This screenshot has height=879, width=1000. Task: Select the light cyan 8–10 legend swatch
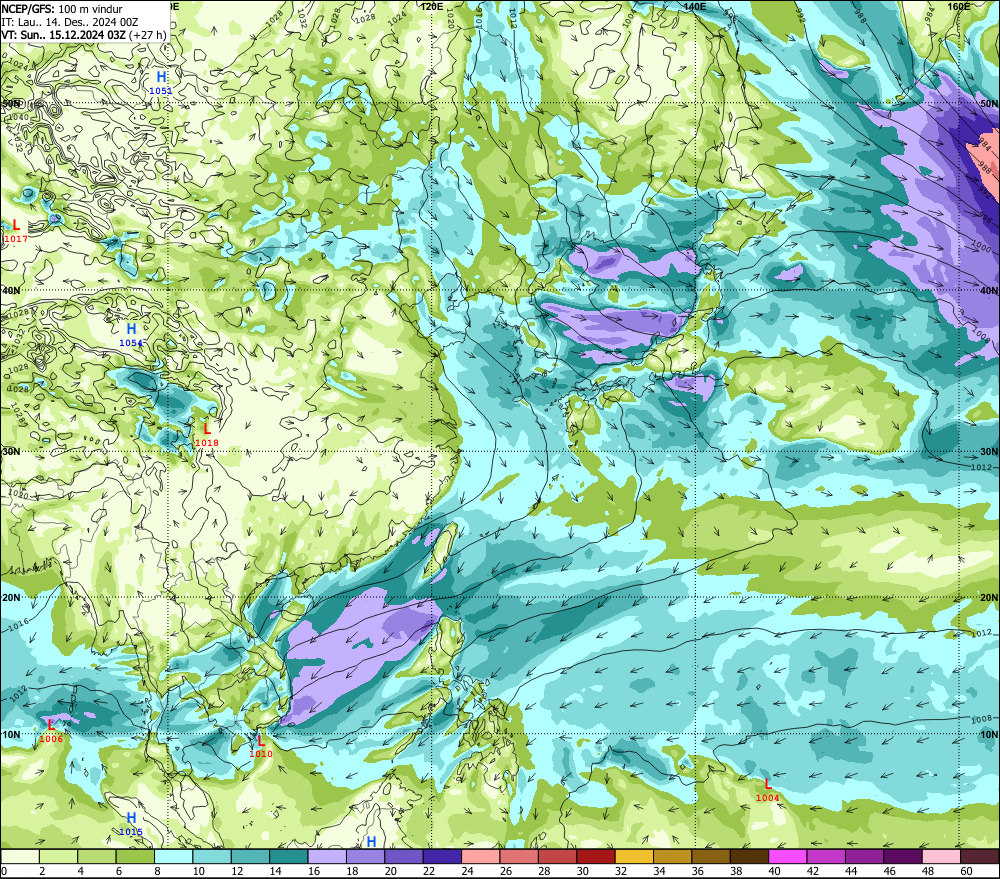(173, 857)
